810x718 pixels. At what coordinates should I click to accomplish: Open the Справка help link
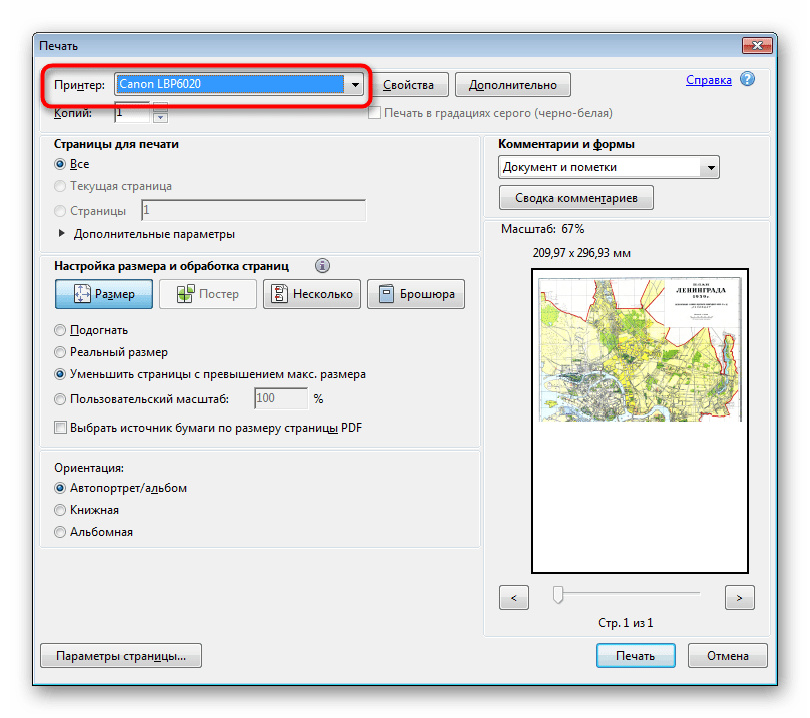708,80
